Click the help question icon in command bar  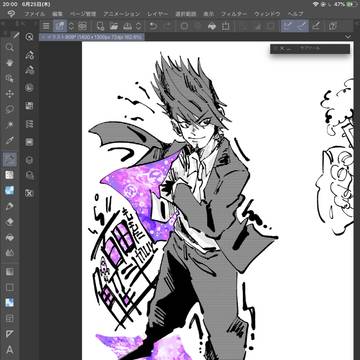pos(332,26)
